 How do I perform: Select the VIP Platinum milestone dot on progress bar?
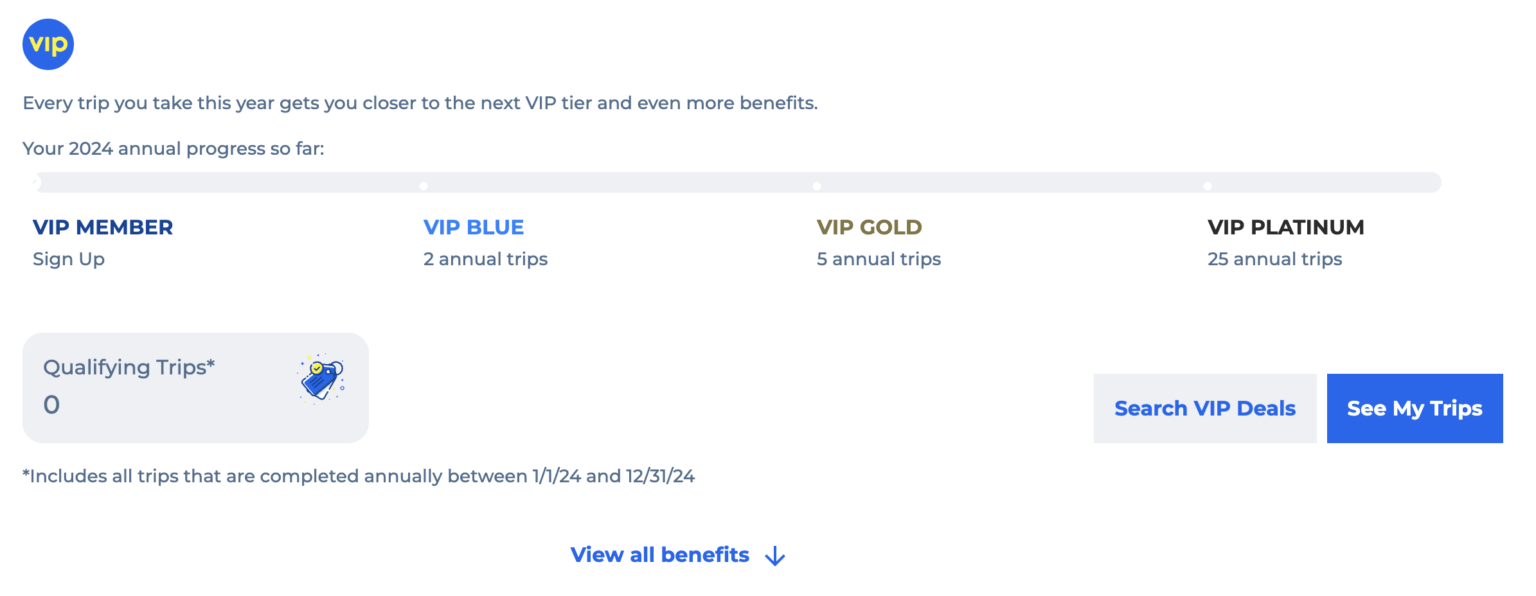pyautogui.click(x=1207, y=184)
